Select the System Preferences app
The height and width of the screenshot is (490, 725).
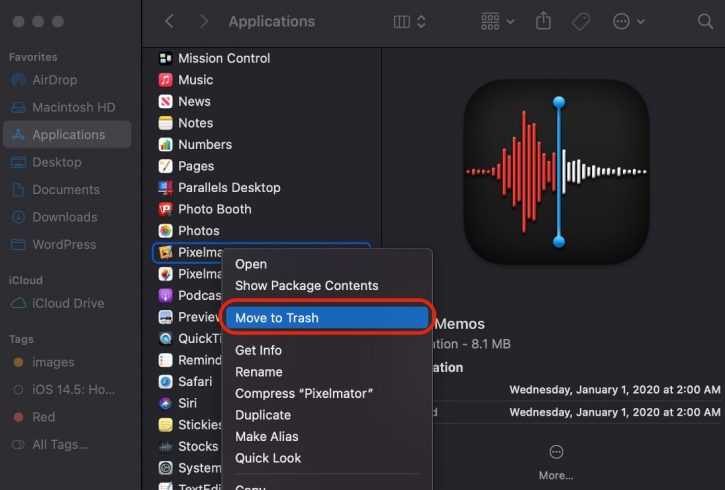[188, 468]
